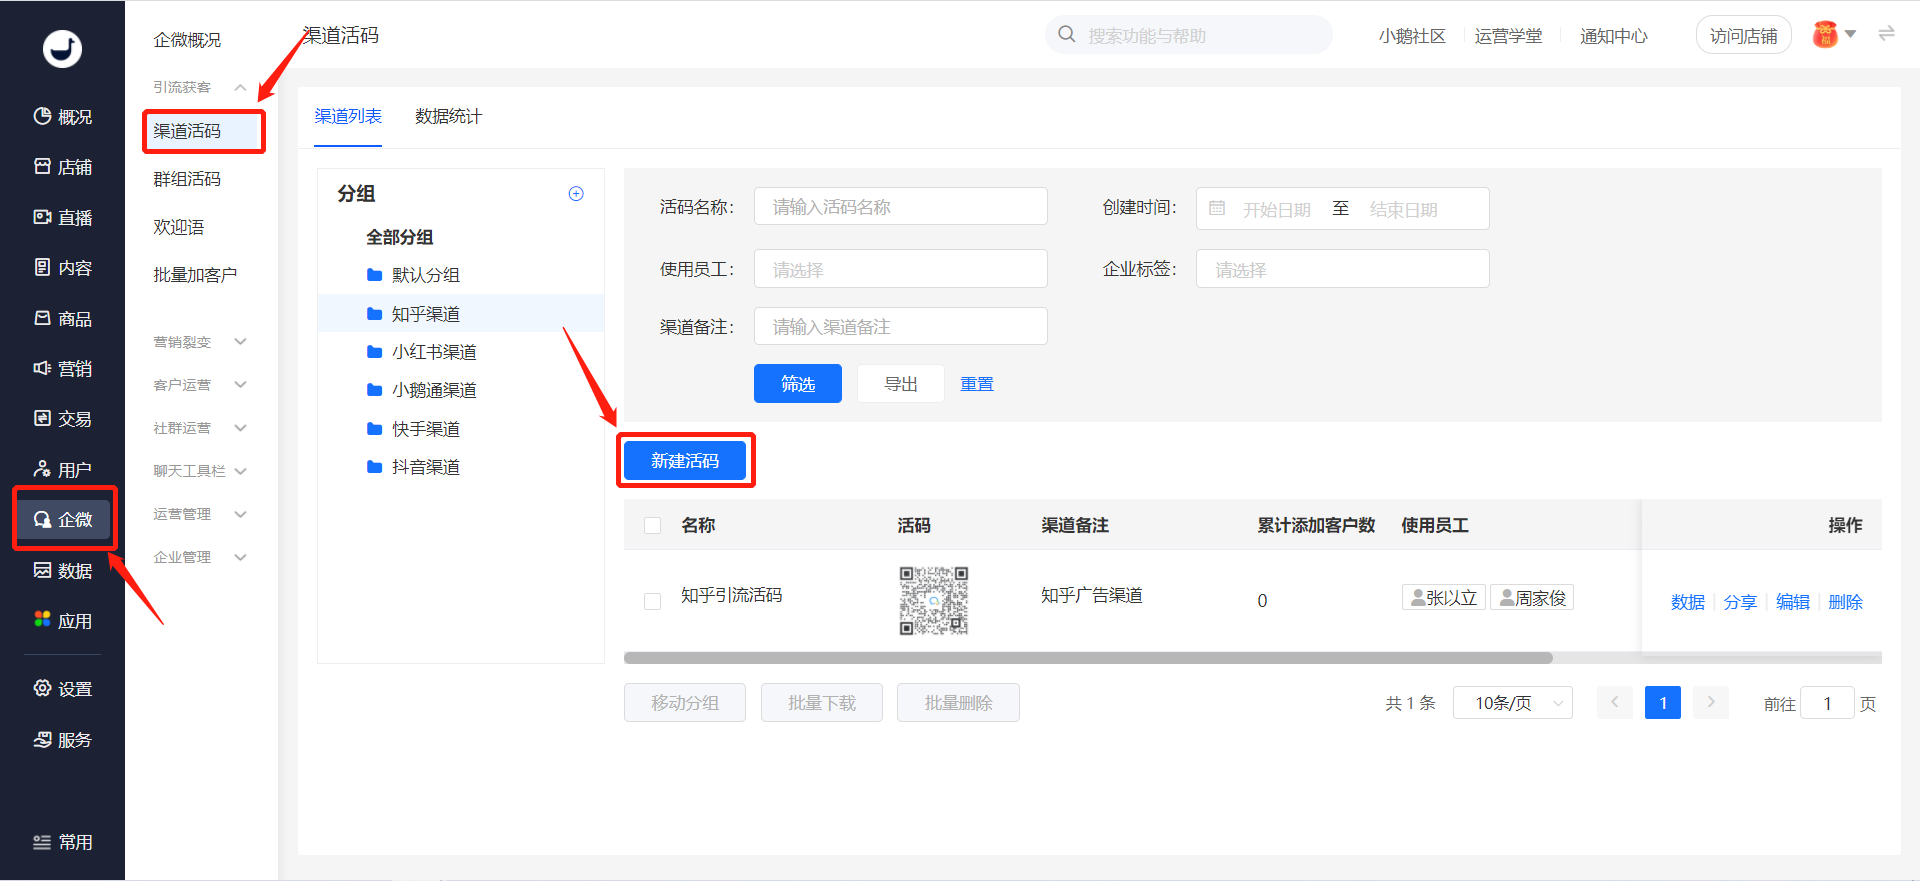Screen dimensions: 1920x881
Task: Open the 交易 transactions sidebar item
Action: [x=62, y=419]
